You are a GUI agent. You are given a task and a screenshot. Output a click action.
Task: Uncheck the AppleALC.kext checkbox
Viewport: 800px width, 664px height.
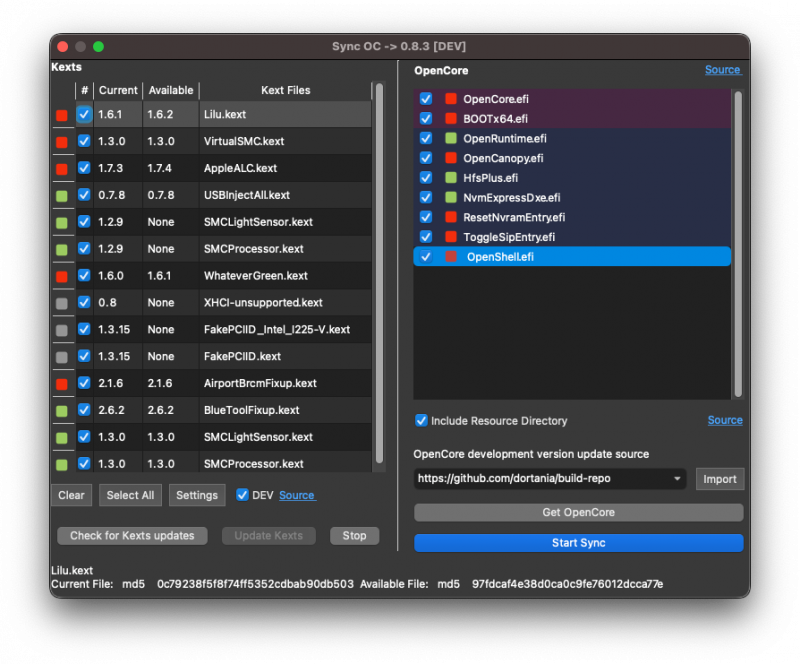pyautogui.click(x=84, y=168)
